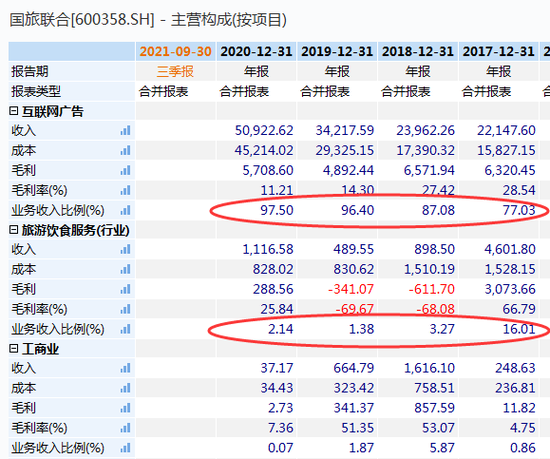Click the 工商业 revenue value 1,616.10
This screenshot has height=459, width=550.
coord(429,368)
